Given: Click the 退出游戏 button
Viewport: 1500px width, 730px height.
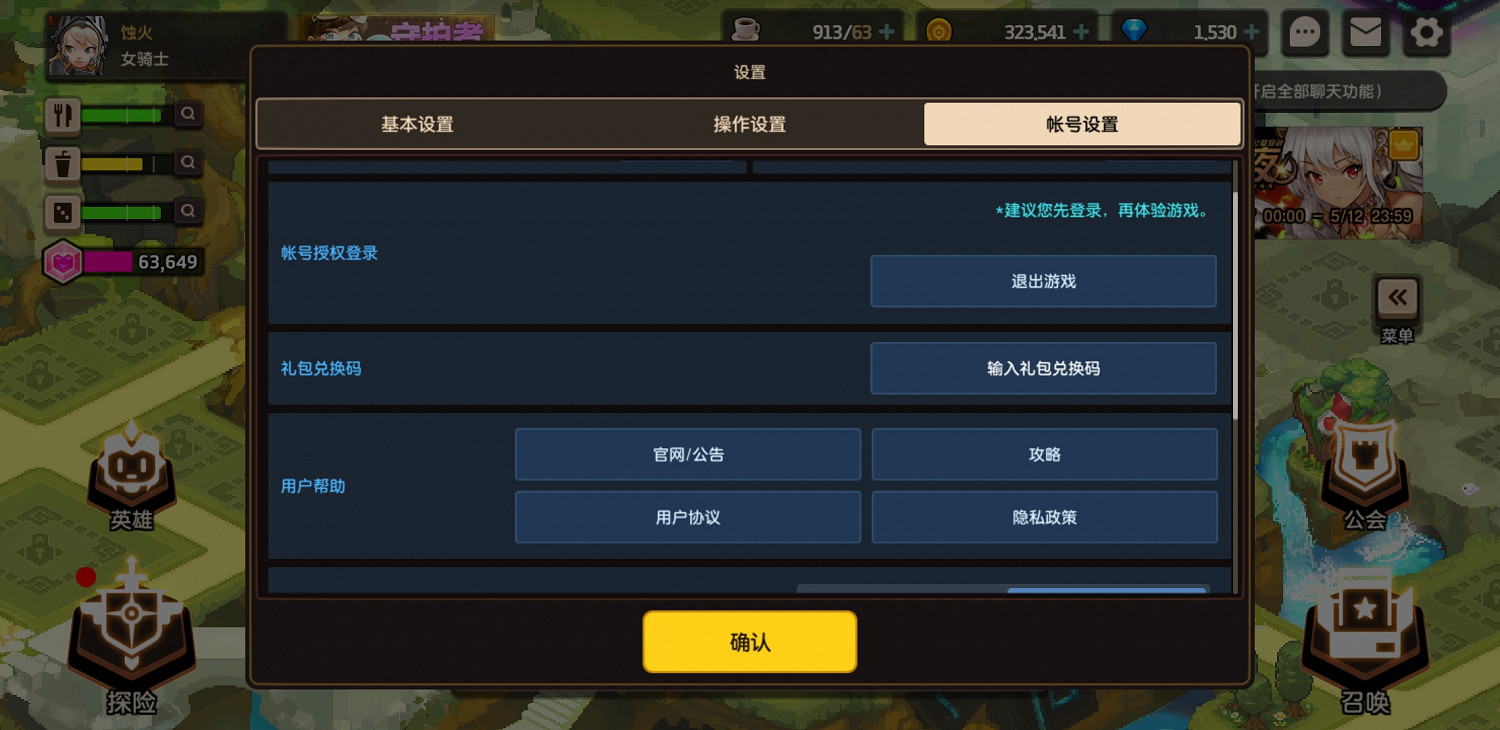Looking at the screenshot, I should (x=1043, y=281).
